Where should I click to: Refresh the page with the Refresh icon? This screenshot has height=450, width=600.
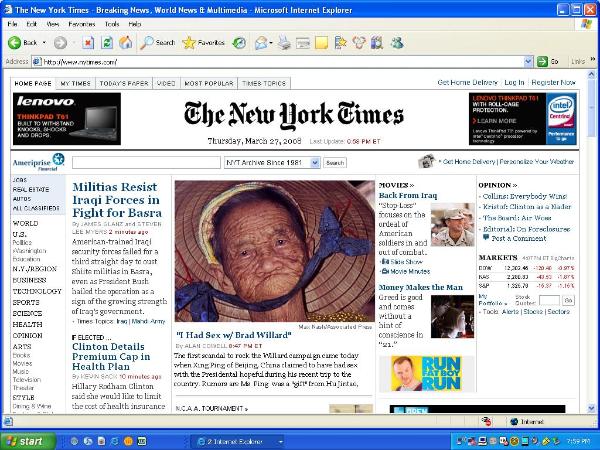coord(107,43)
